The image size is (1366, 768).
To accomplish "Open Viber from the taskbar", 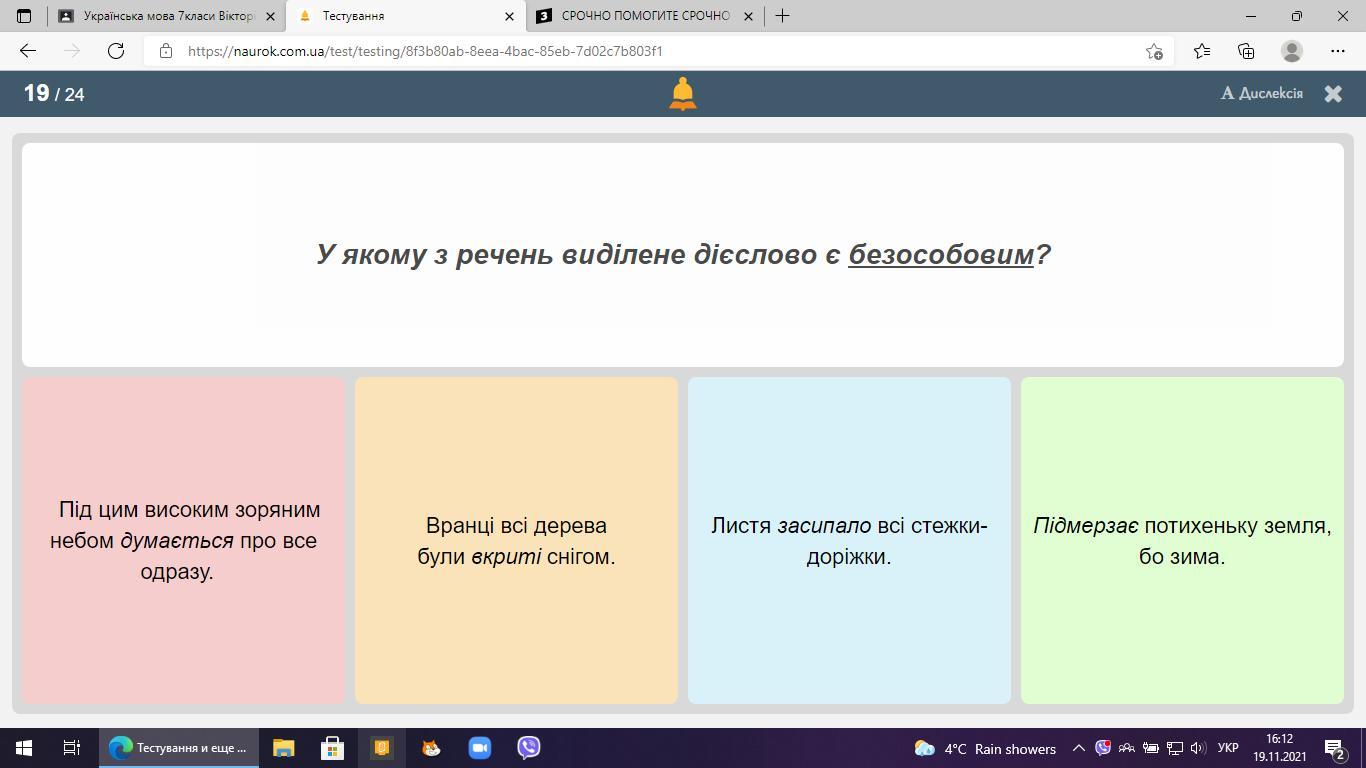I will click(529, 748).
